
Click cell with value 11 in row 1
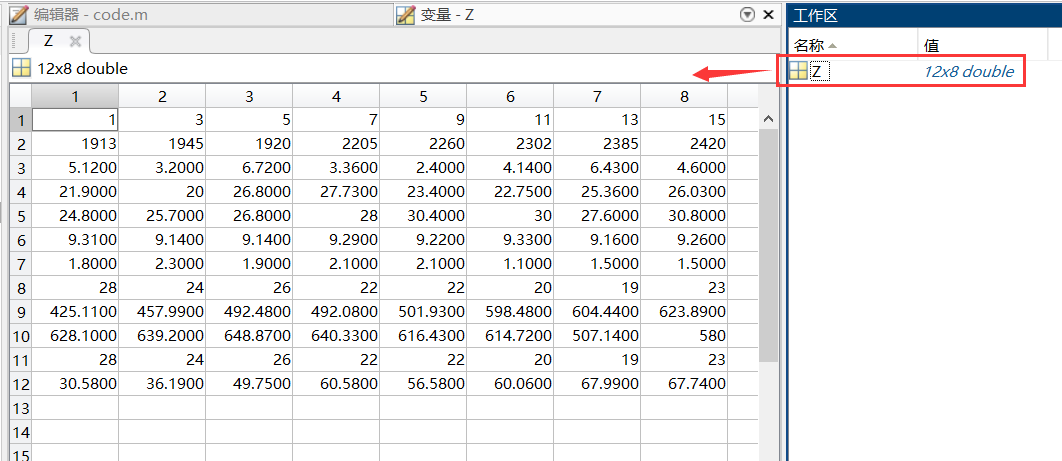(x=510, y=120)
